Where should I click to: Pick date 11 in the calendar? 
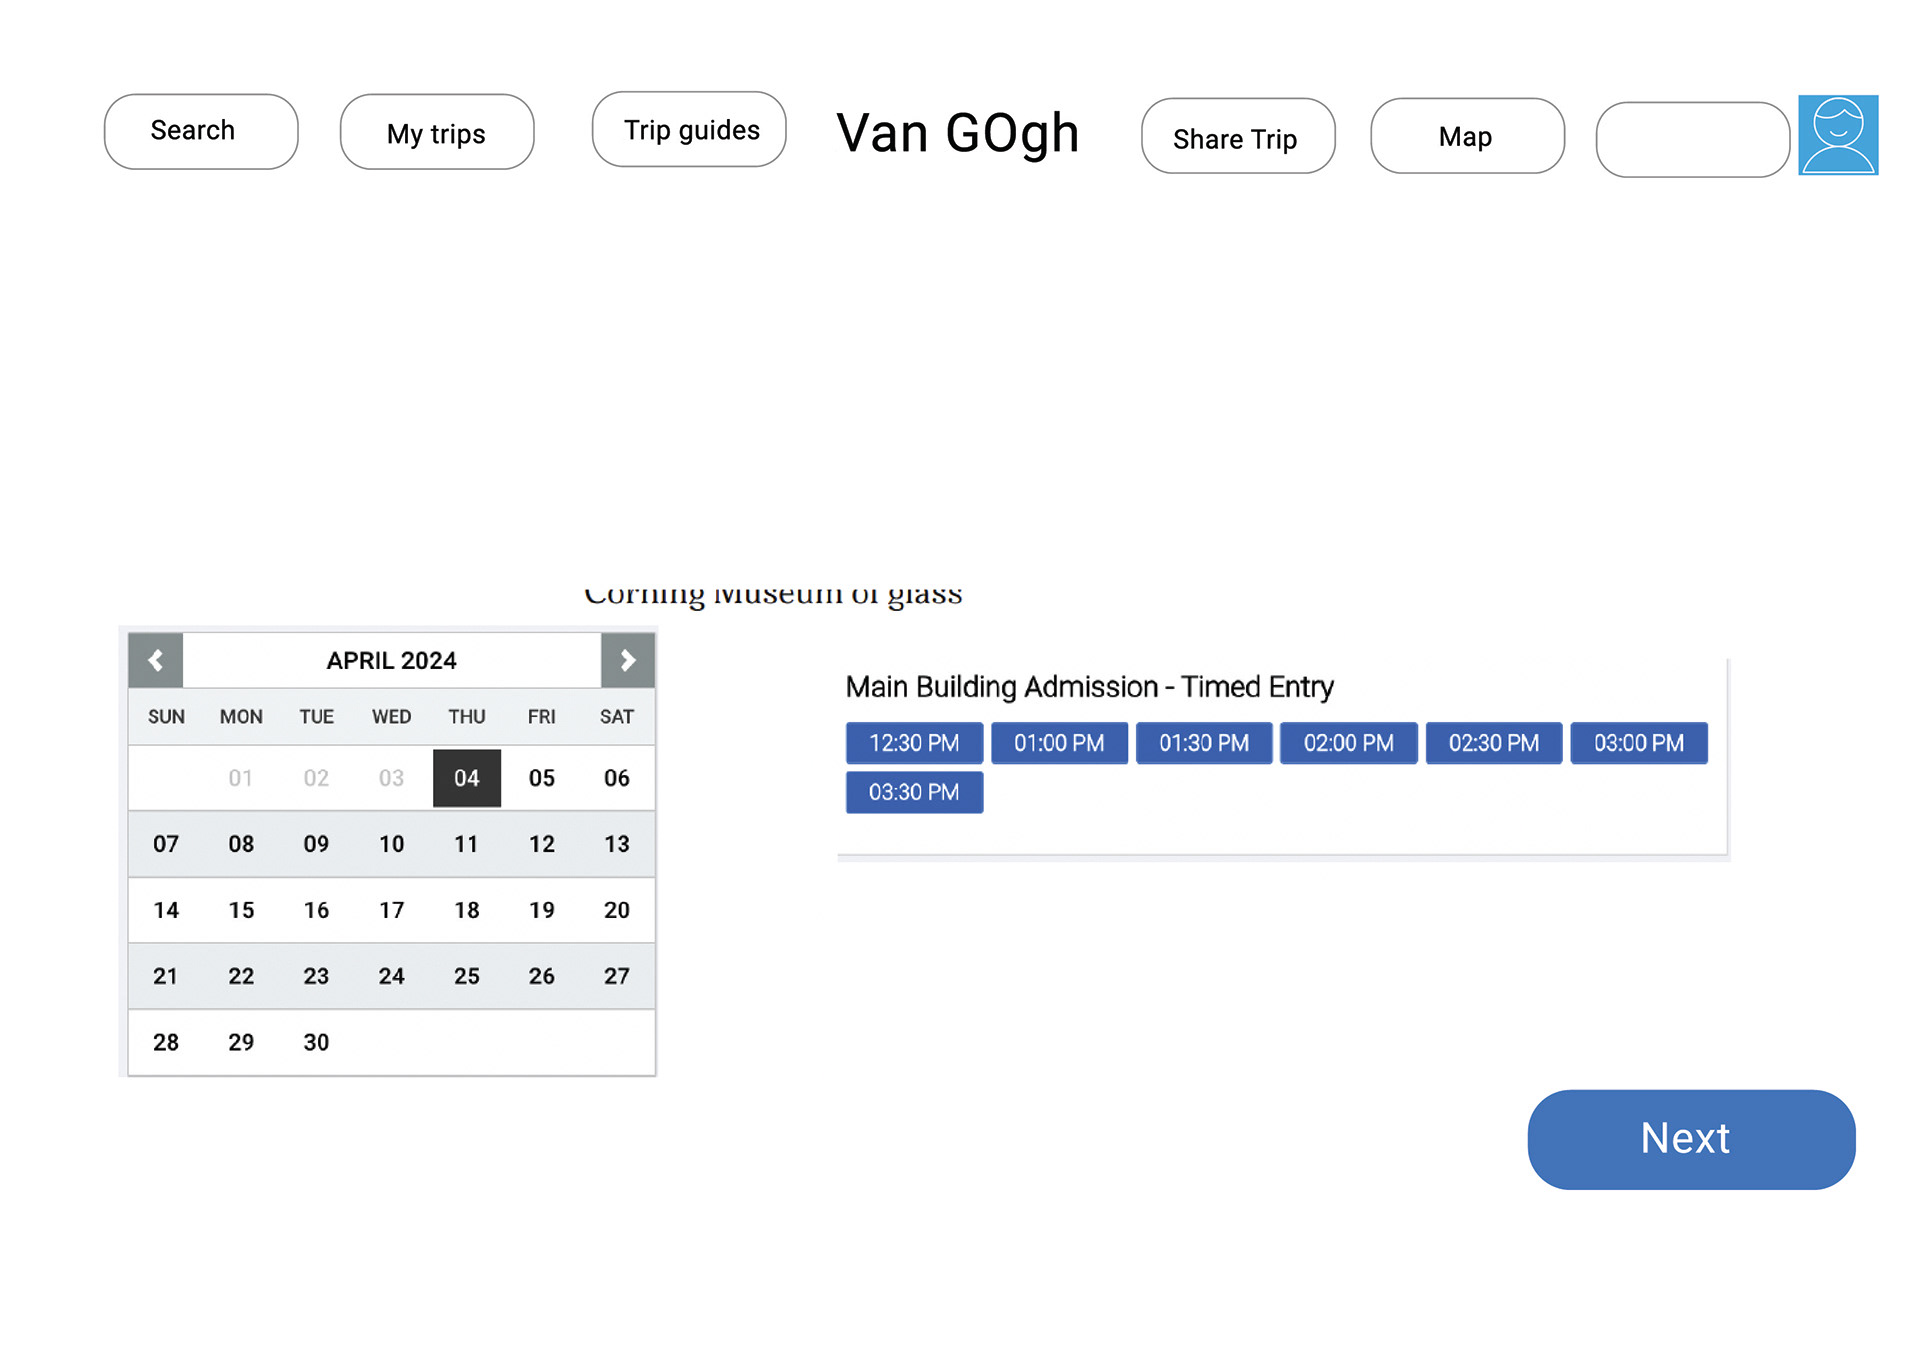click(467, 844)
